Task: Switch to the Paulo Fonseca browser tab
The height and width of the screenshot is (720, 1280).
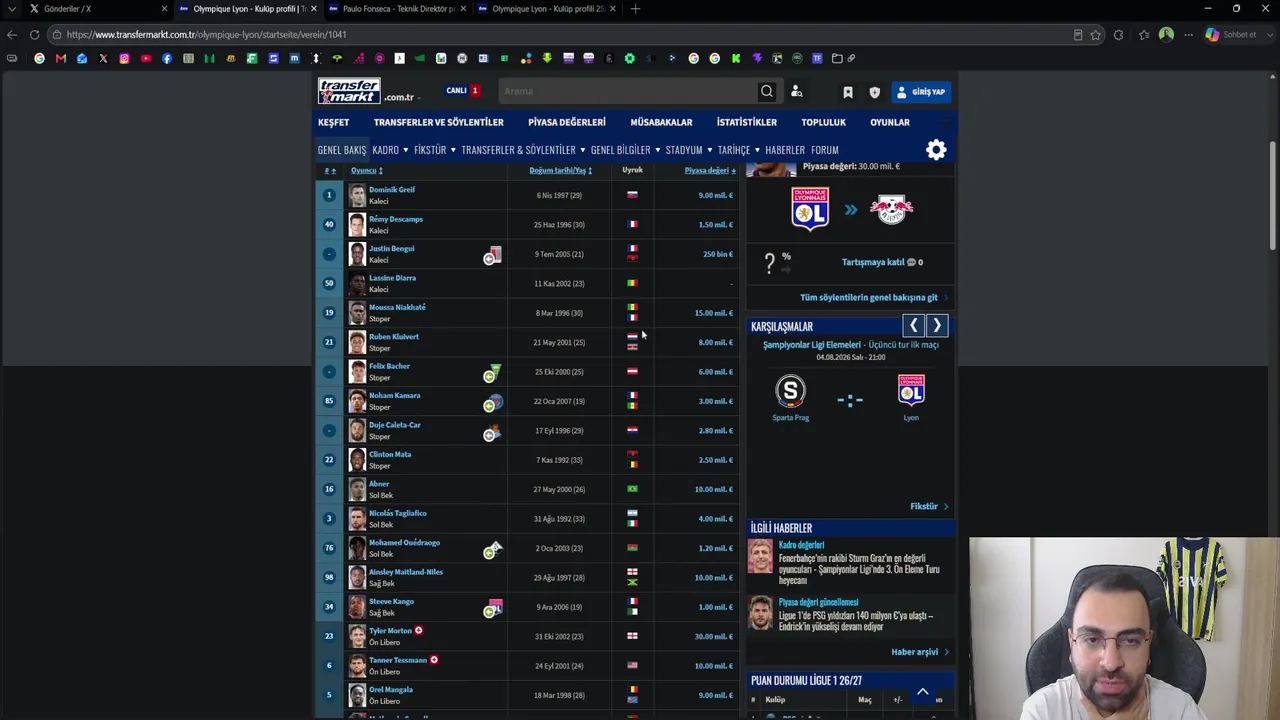Action: coord(397,9)
